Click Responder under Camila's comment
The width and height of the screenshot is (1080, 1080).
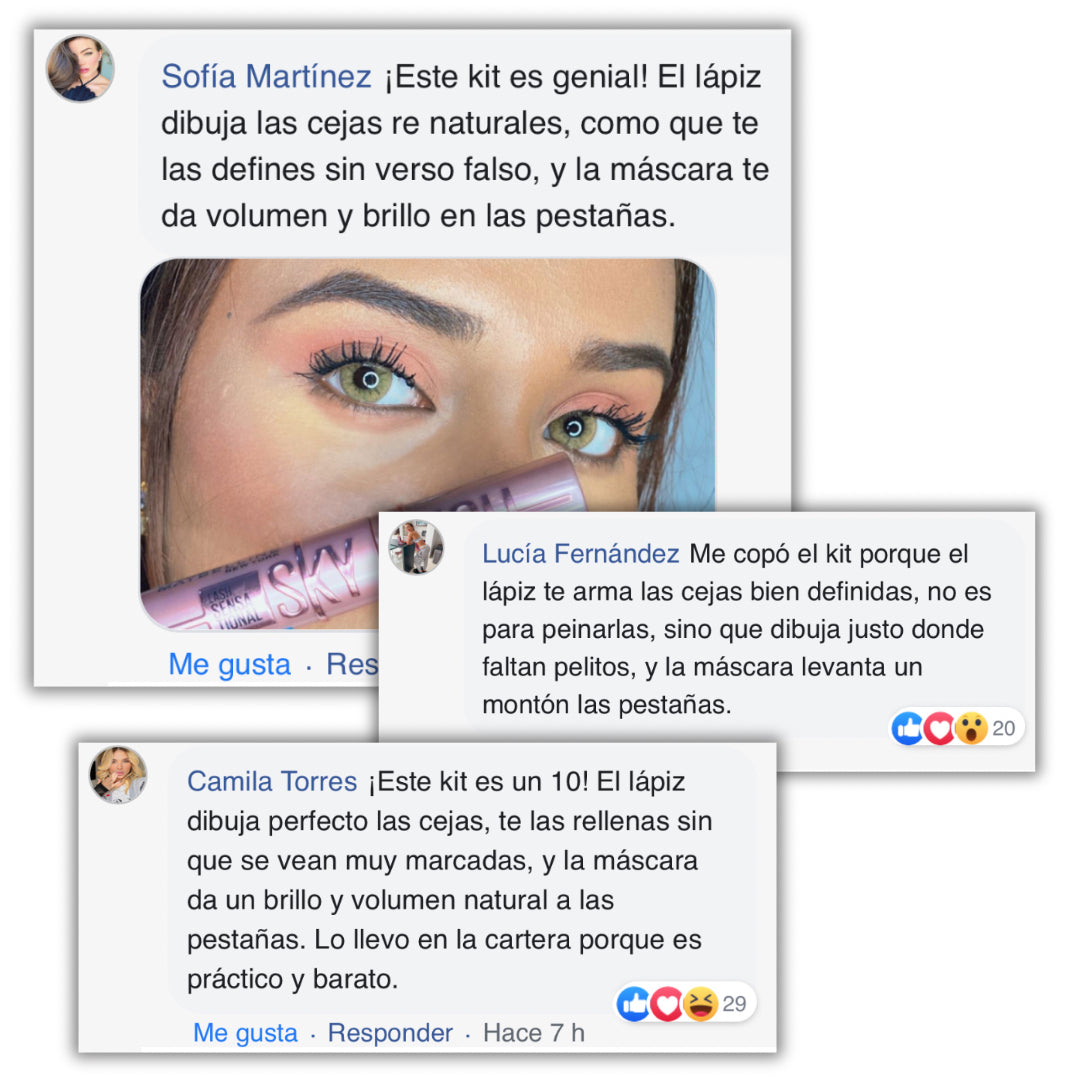coord(390,1032)
